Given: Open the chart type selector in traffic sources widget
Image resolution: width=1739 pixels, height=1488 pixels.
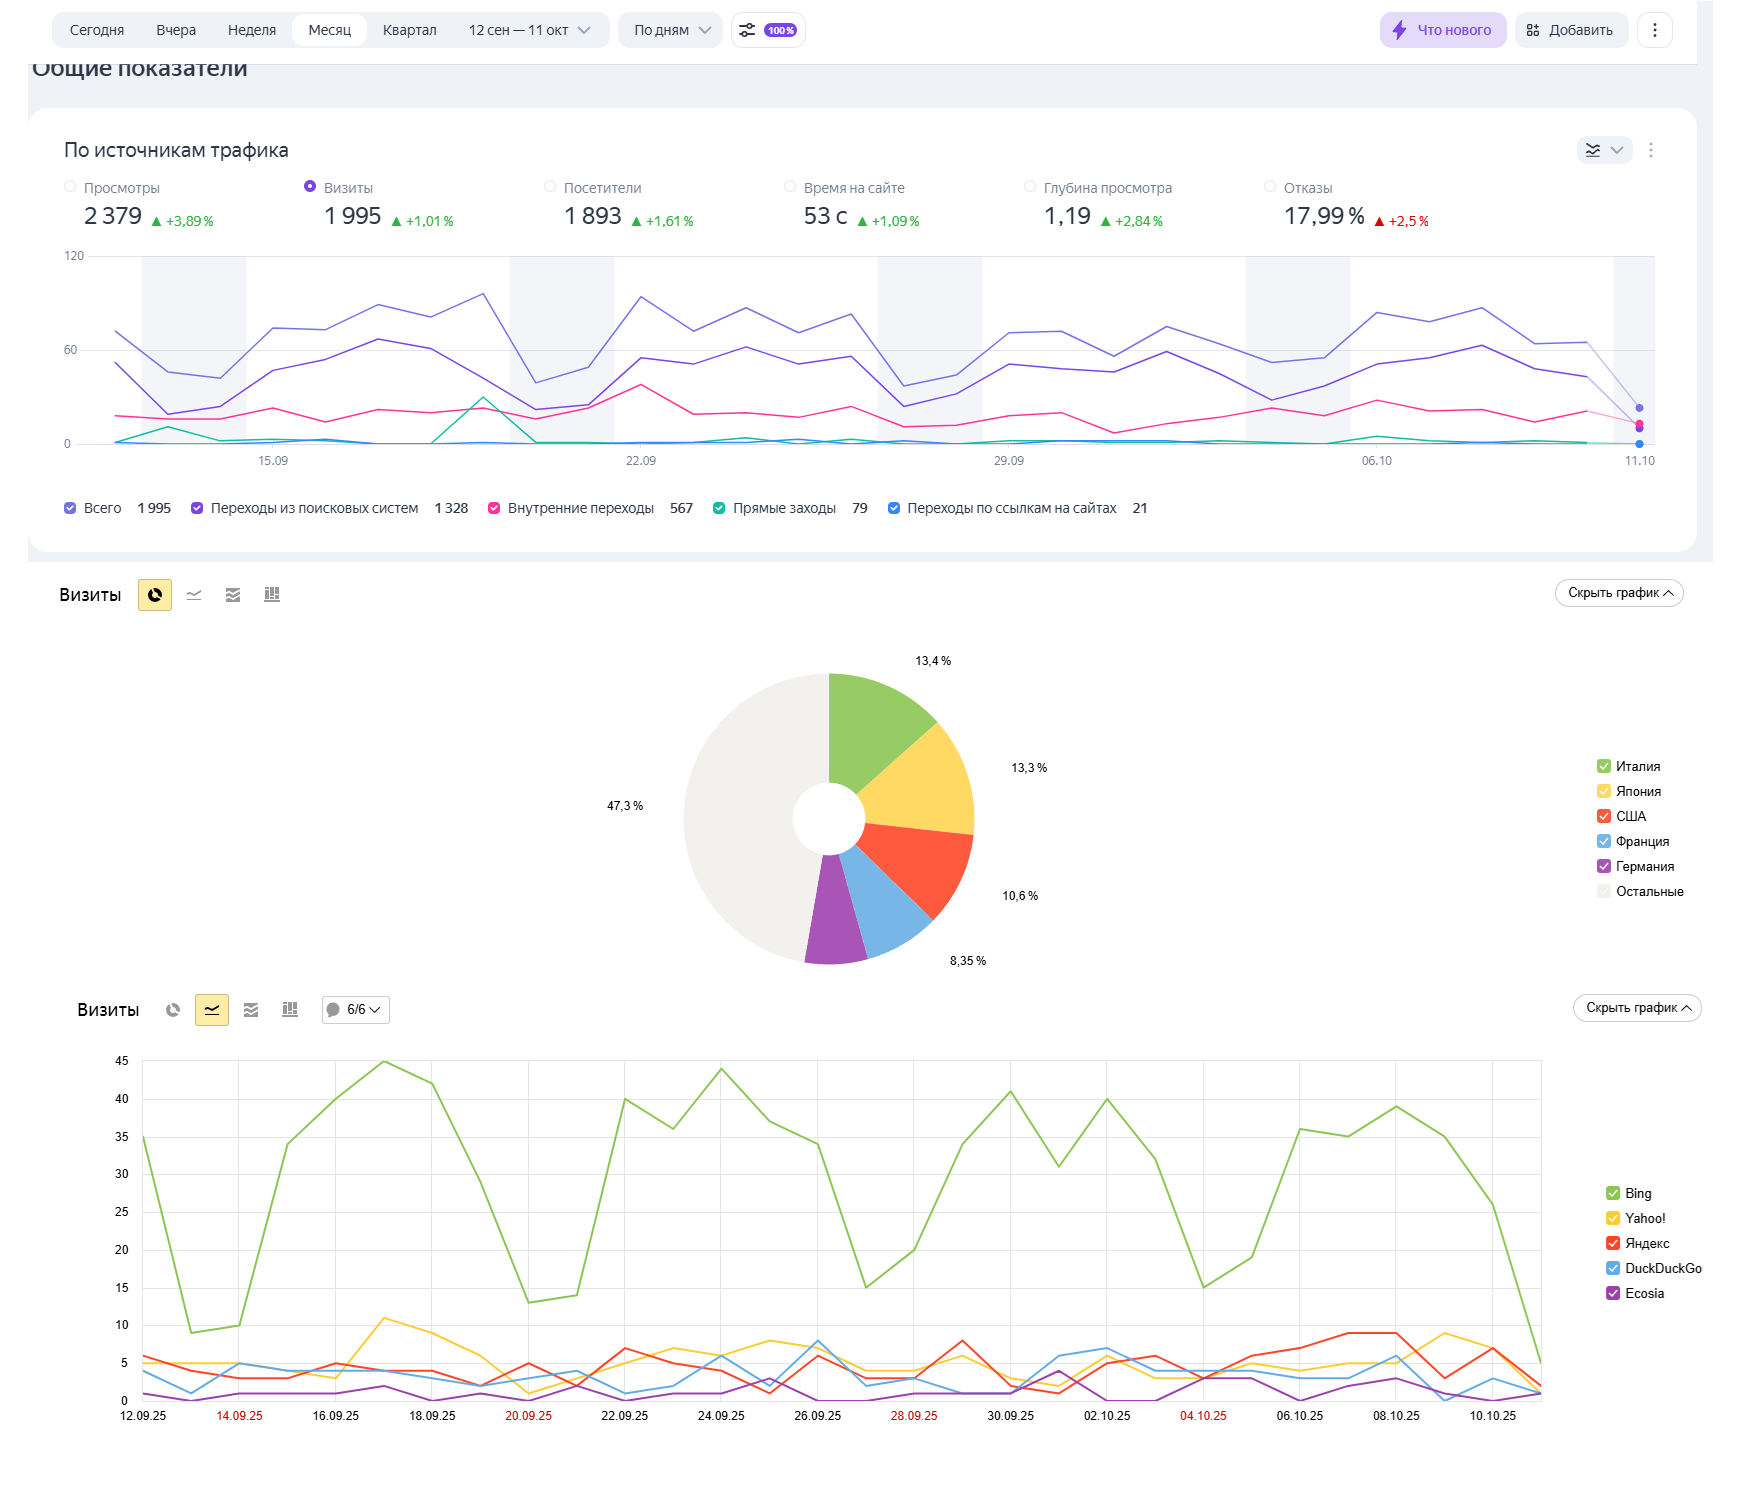Looking at the screenshot, I should click(x=1603, y=150).
